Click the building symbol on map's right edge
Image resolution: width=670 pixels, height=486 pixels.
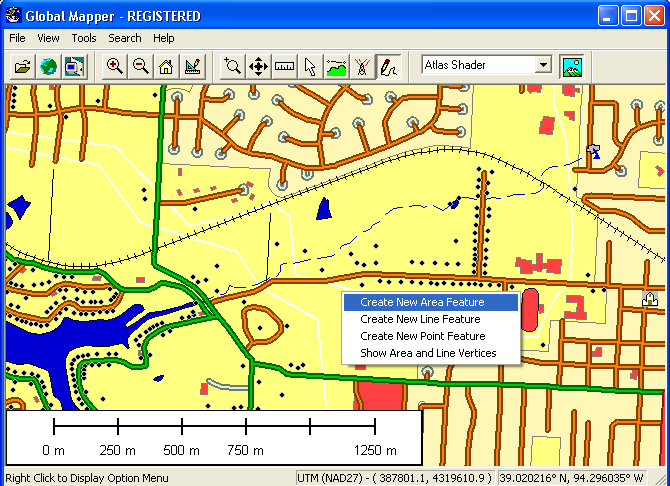pos(650,298)
